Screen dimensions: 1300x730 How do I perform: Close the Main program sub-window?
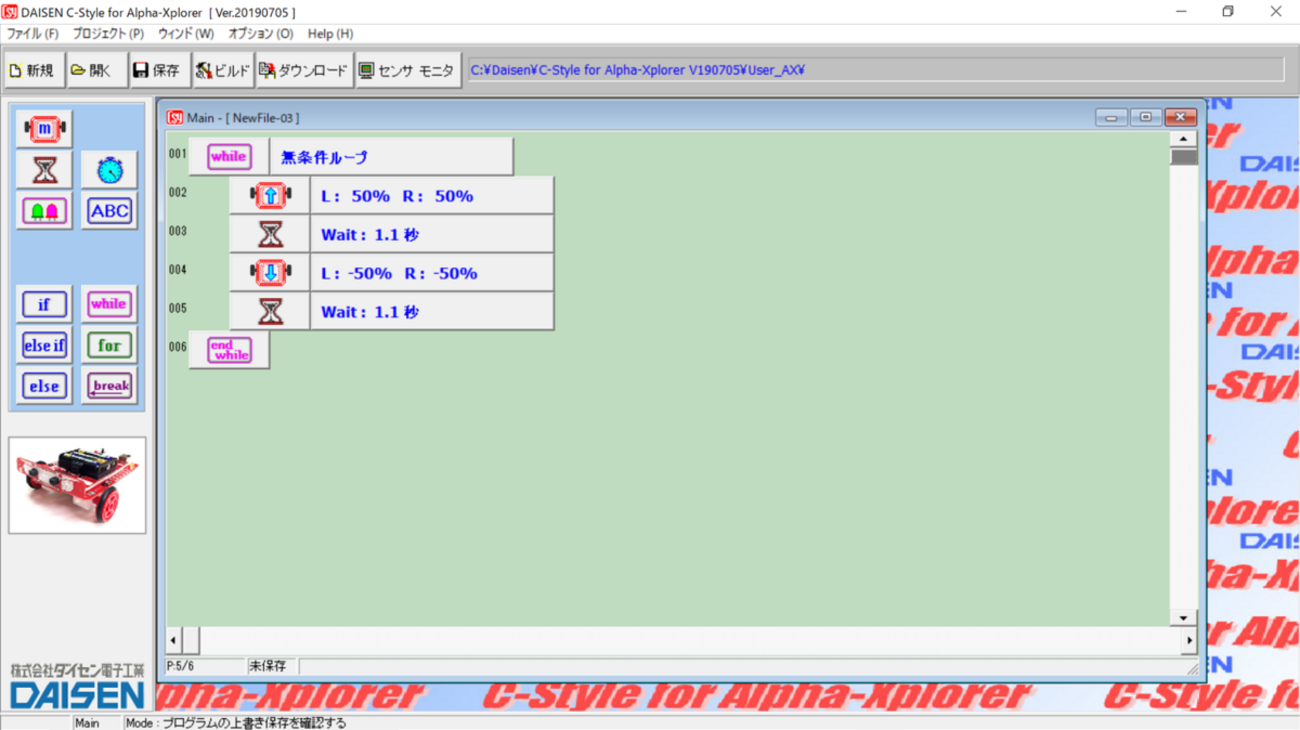(x=1180, y=118)
